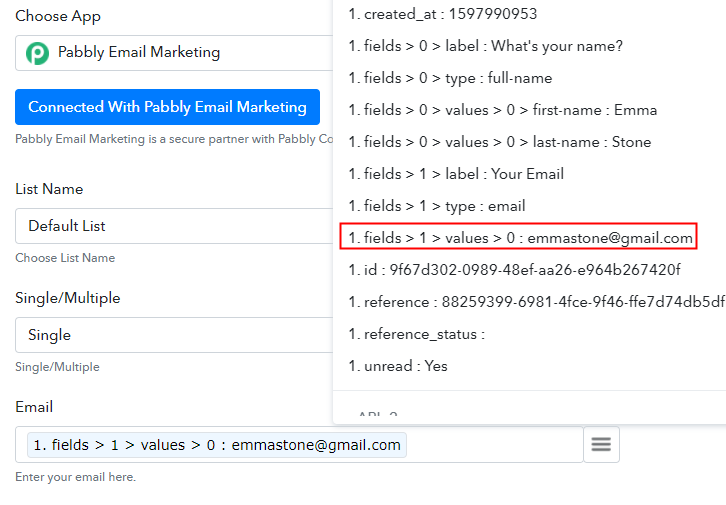726x505 pixels.
Task: Select fields > 0 > type : full-name option
Action: coord(450,78)
